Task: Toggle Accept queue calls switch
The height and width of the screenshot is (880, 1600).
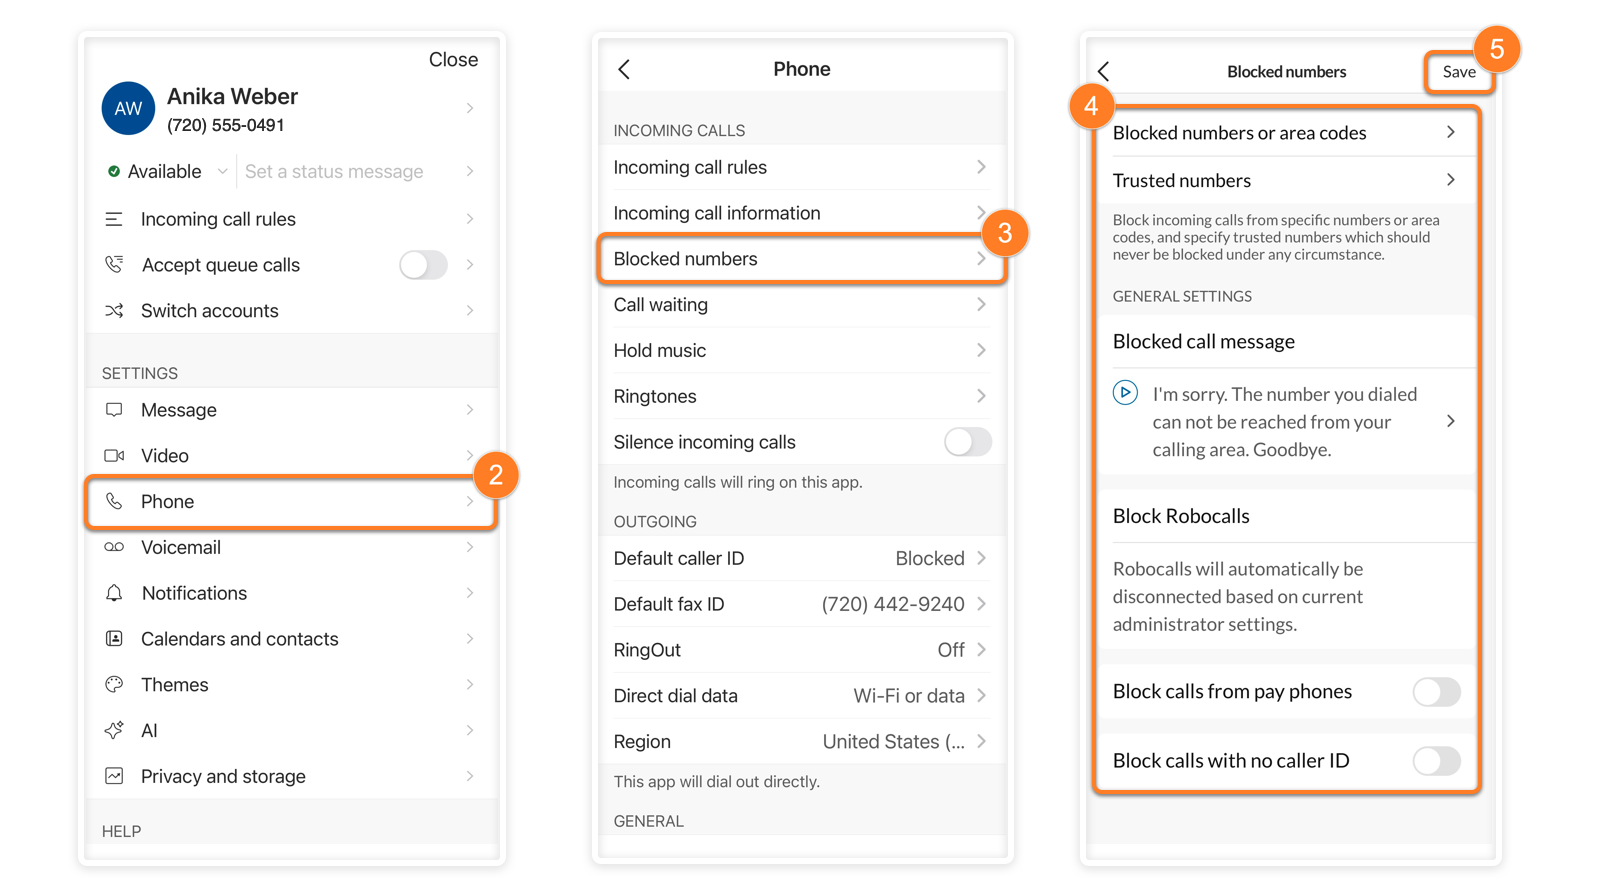Action: (x=423, y=265)
